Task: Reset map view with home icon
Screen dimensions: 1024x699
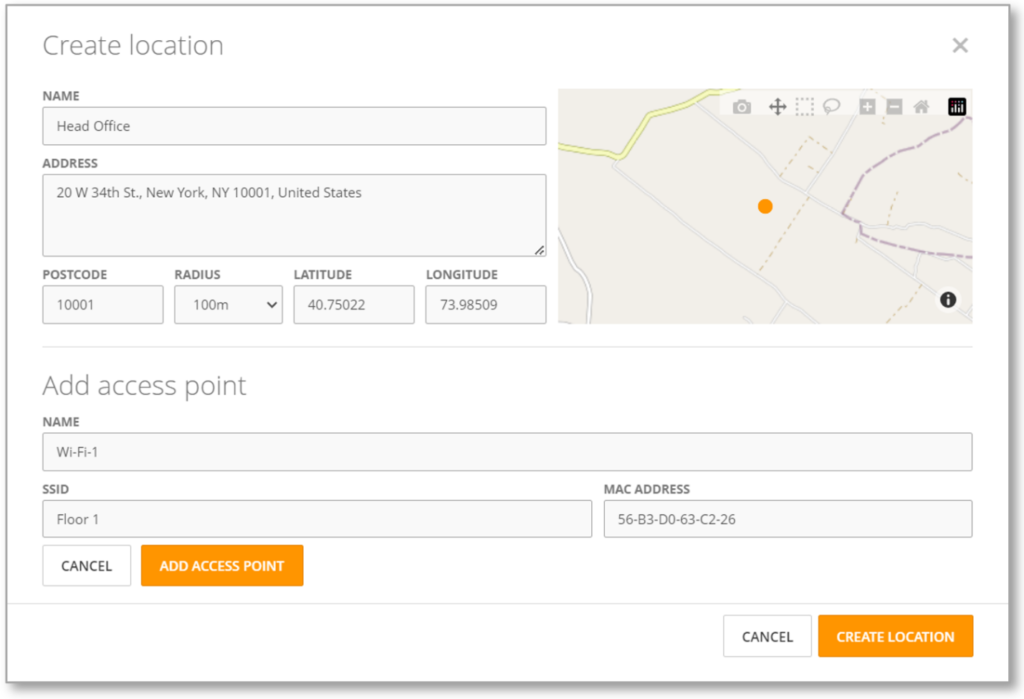Action: pos(922,107)
